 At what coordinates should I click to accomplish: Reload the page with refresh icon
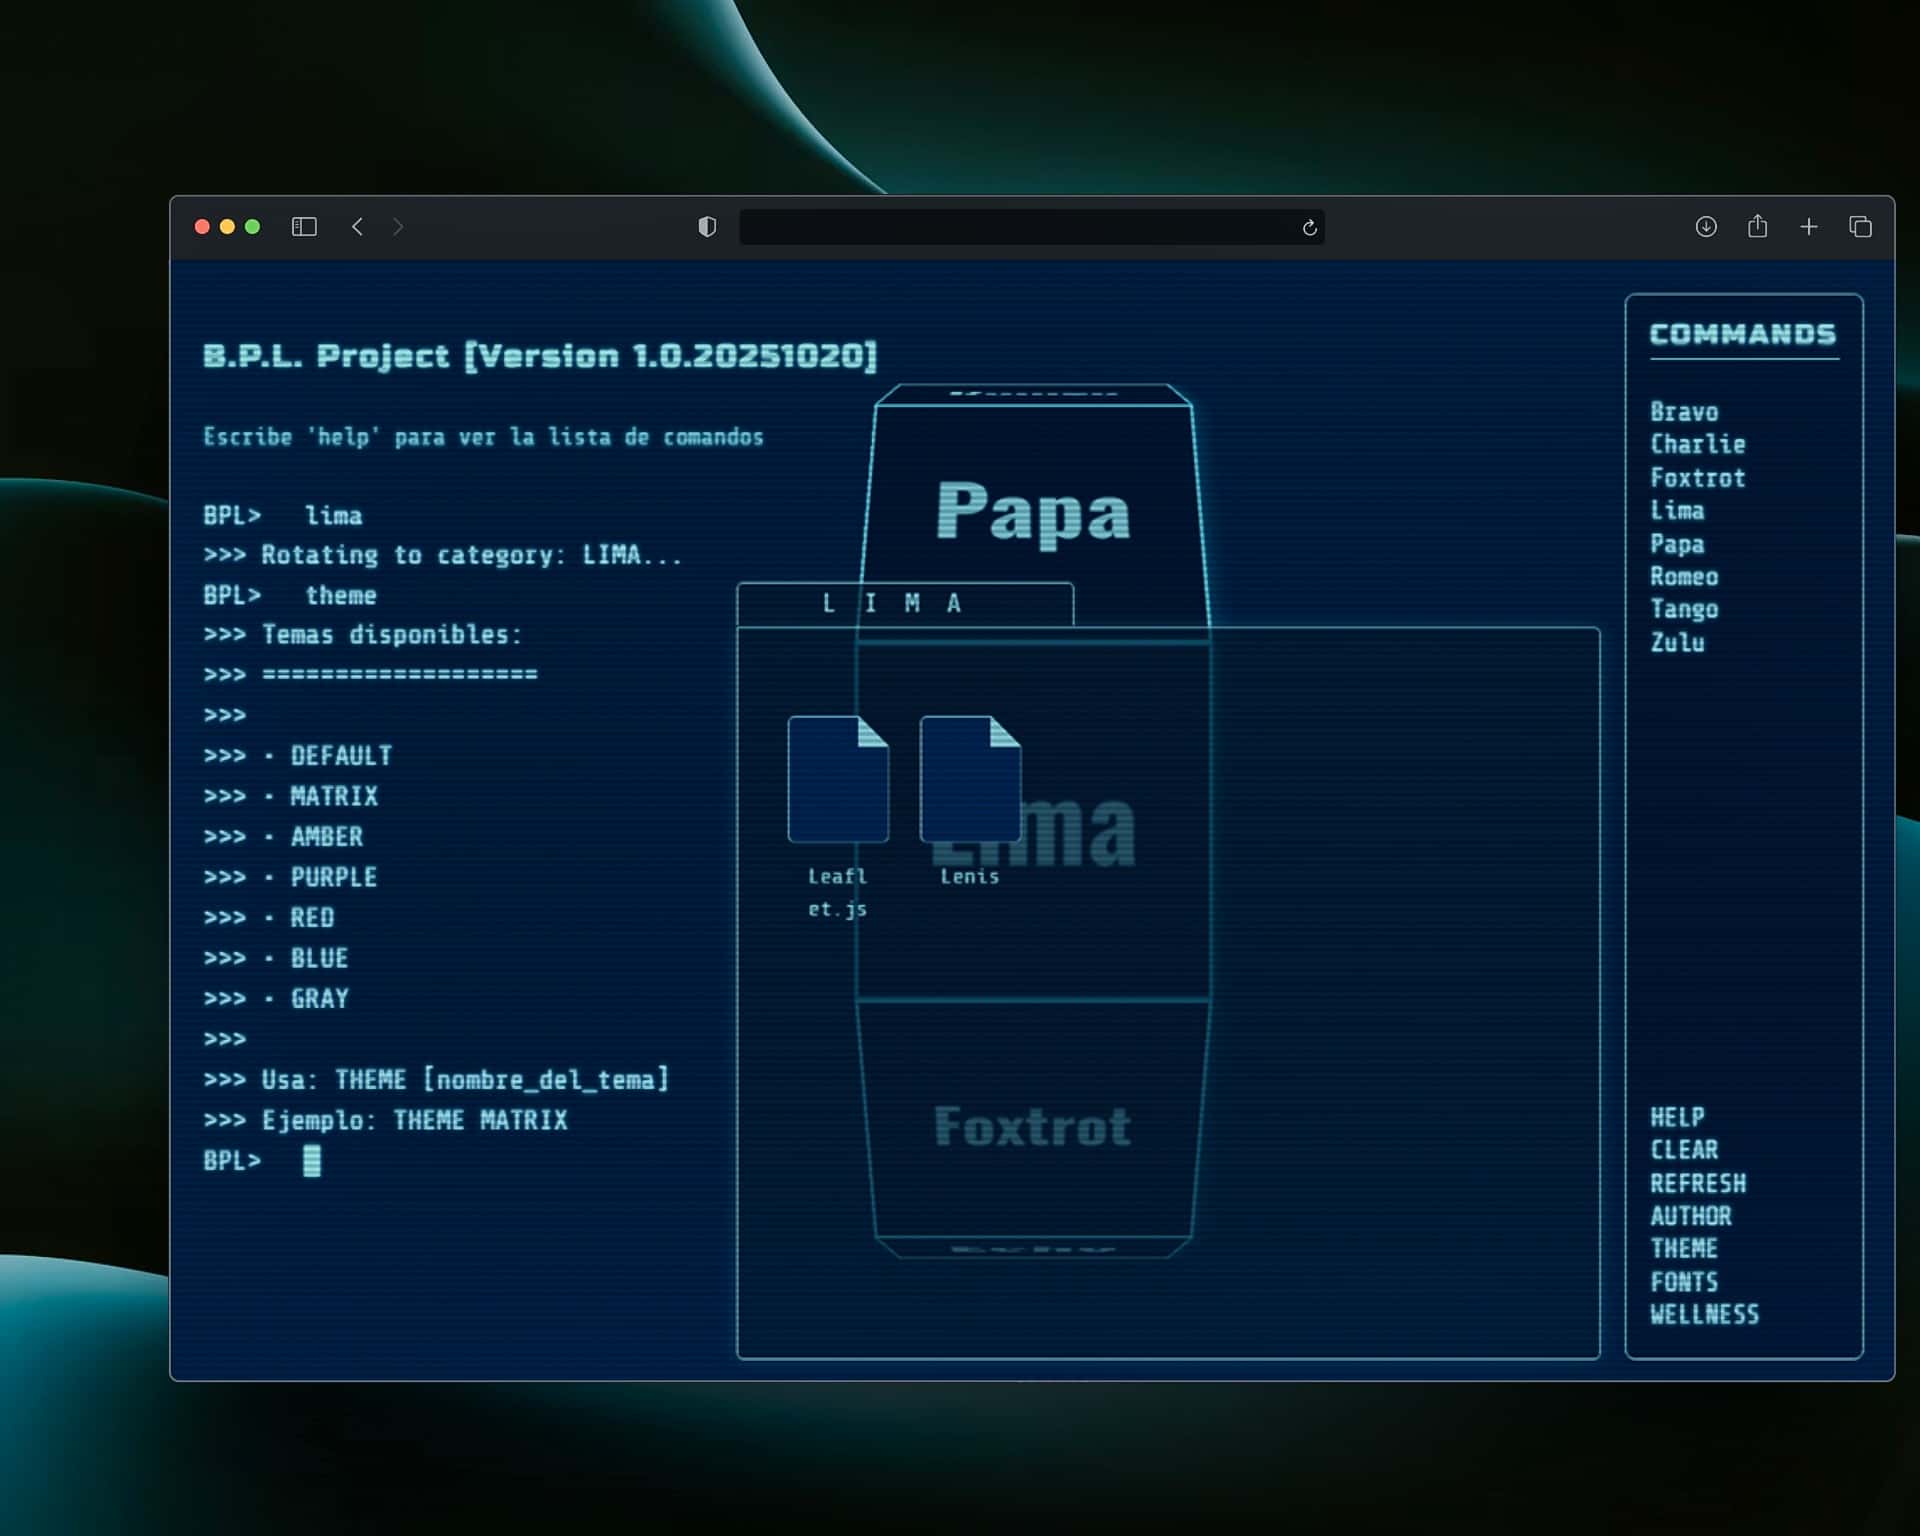click(x=1309, y=228)
